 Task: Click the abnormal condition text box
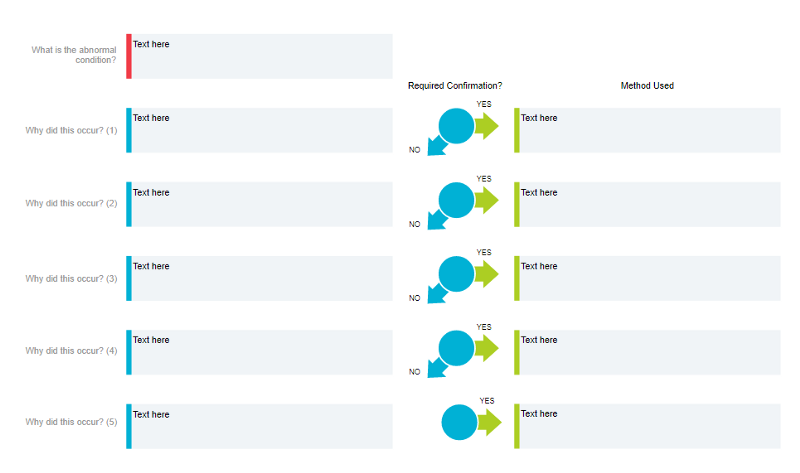coord(262,56)
